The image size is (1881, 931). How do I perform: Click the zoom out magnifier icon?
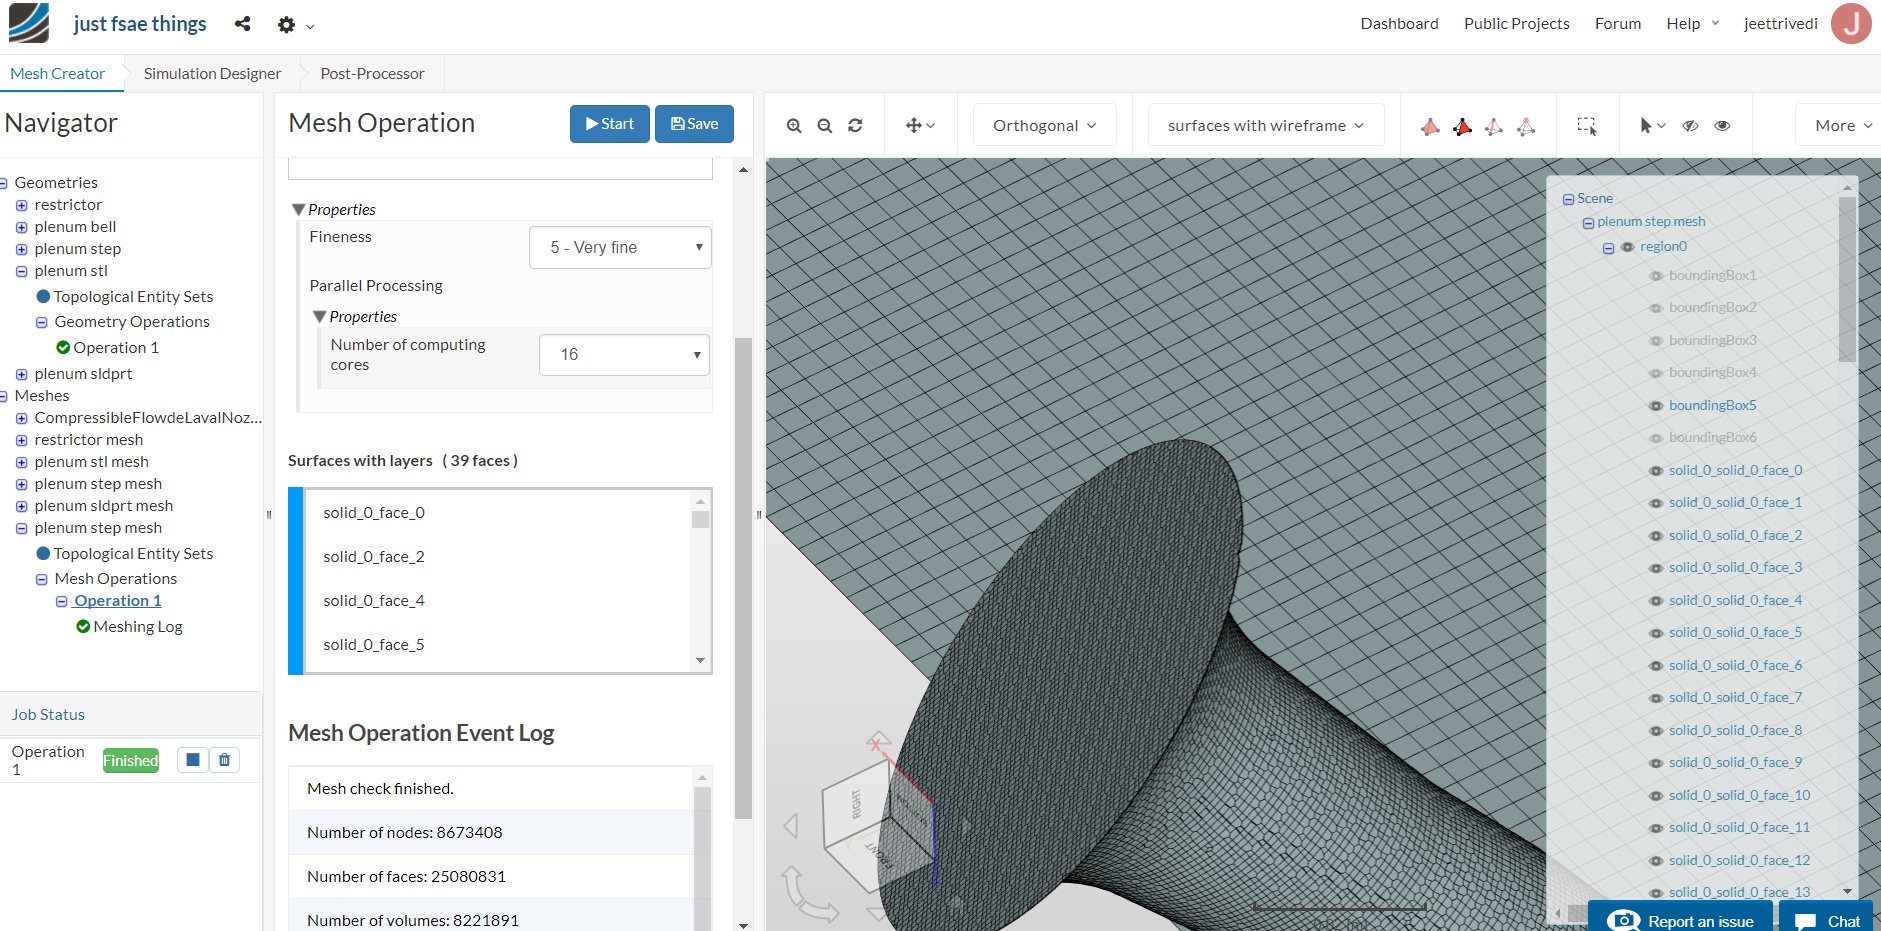825,126
